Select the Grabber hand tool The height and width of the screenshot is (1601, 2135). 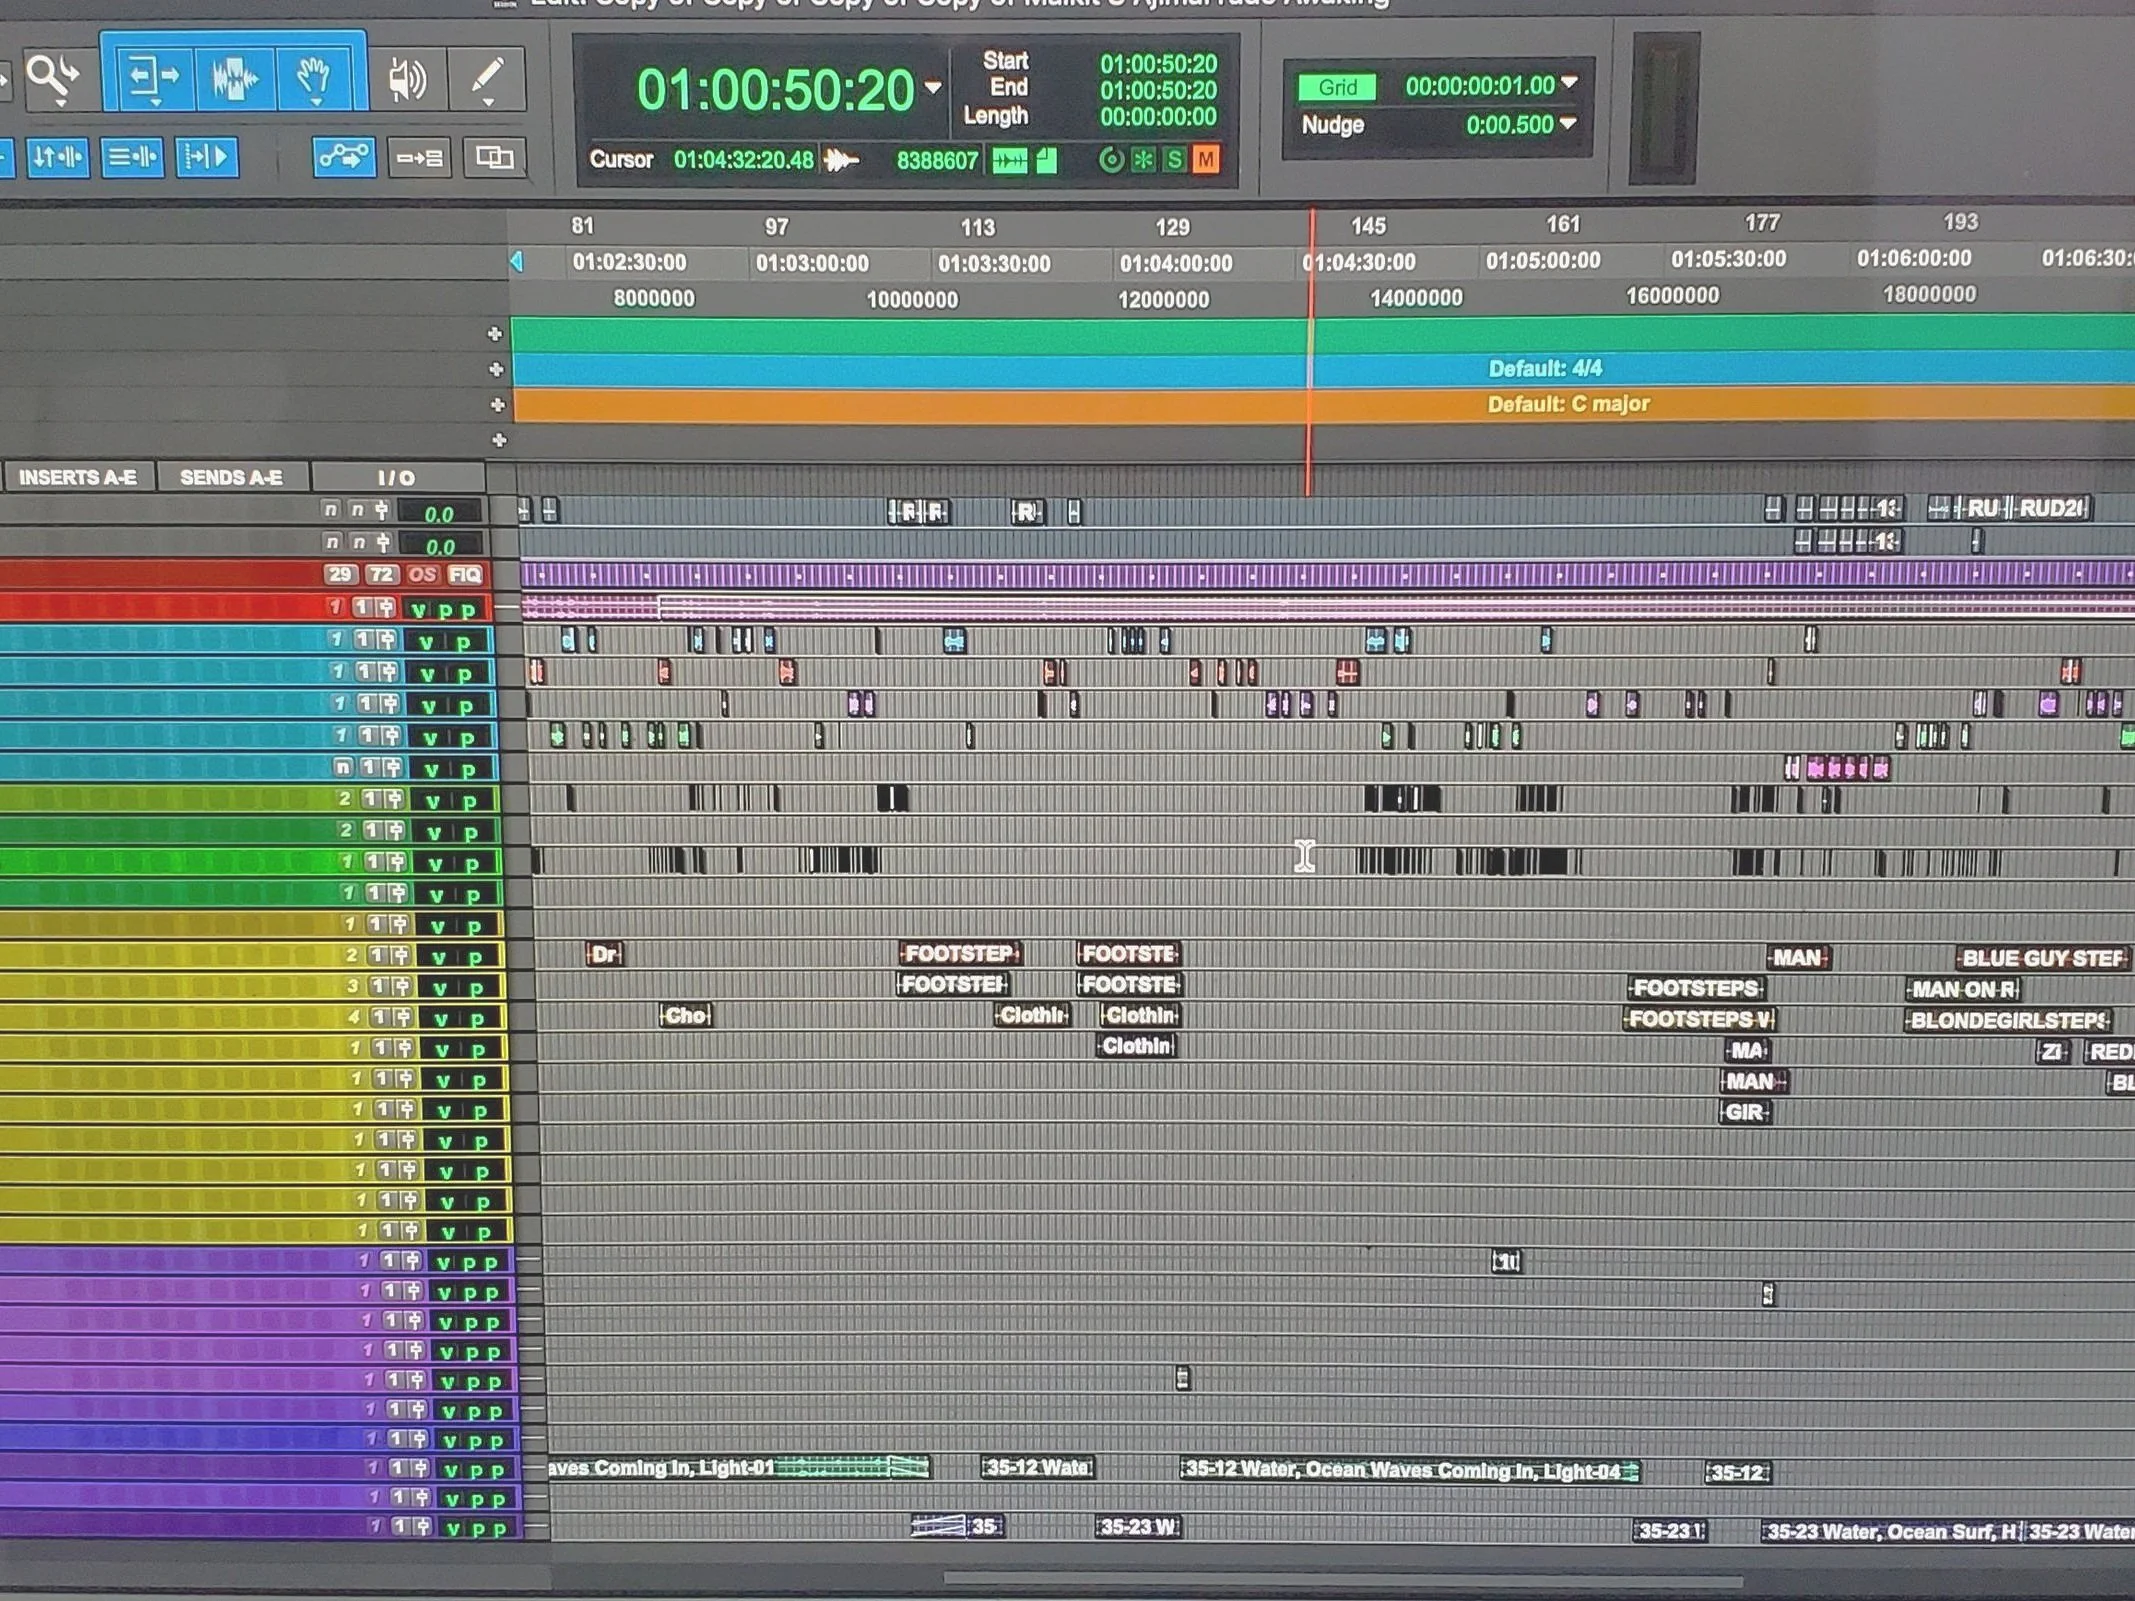click(314, 76)
